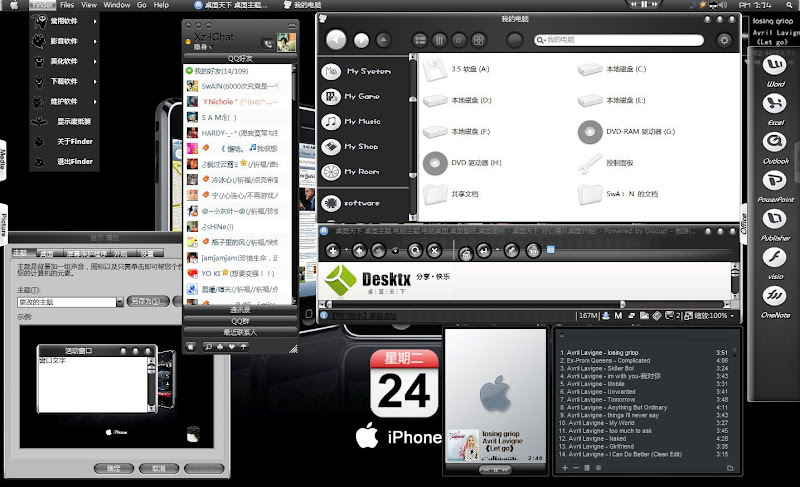Open My Game in explorer sidebar
The width and height of the screenshot is (800, 487).
pos(351,96)
